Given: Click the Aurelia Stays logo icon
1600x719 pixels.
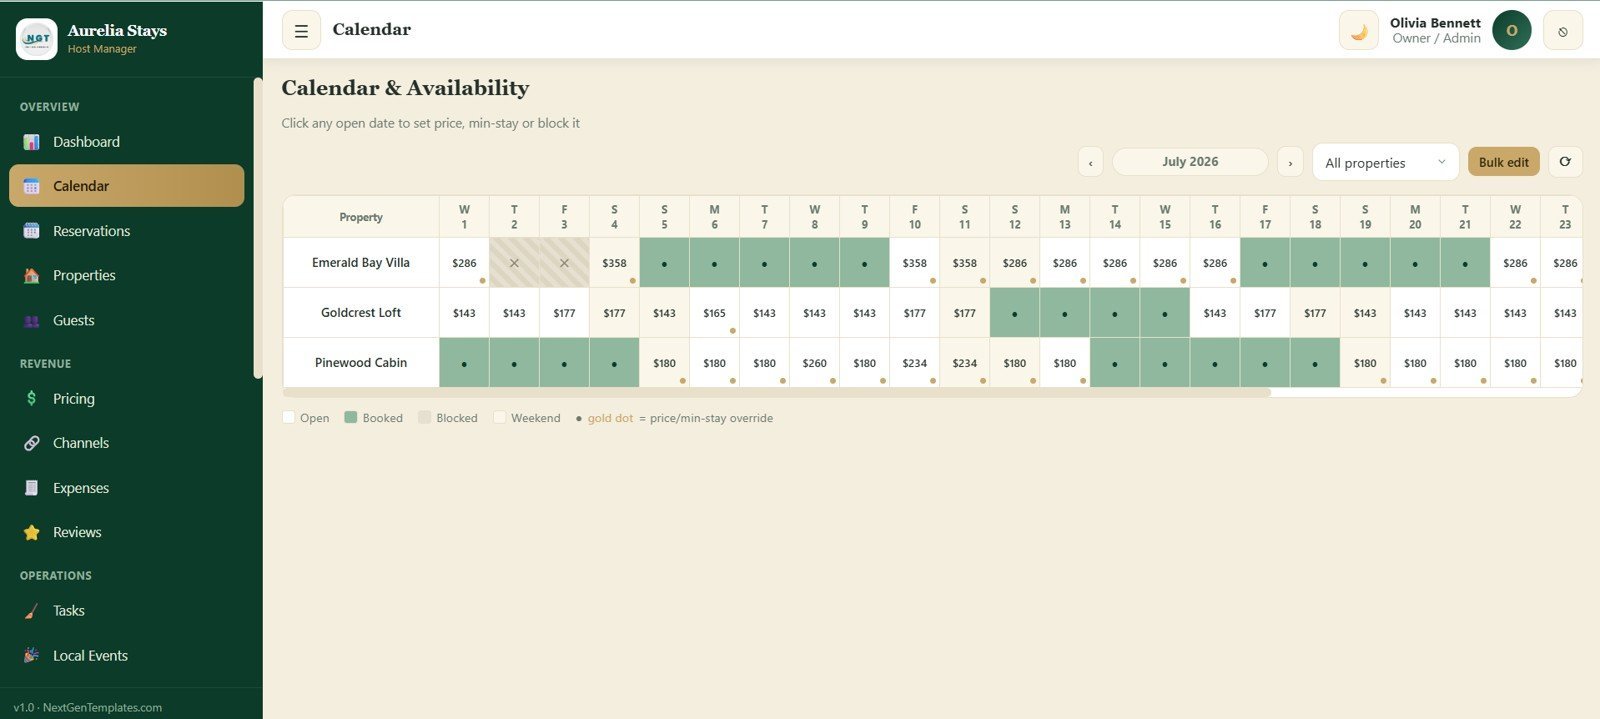Looking at the screenshot, I should (x=37, y=39).
